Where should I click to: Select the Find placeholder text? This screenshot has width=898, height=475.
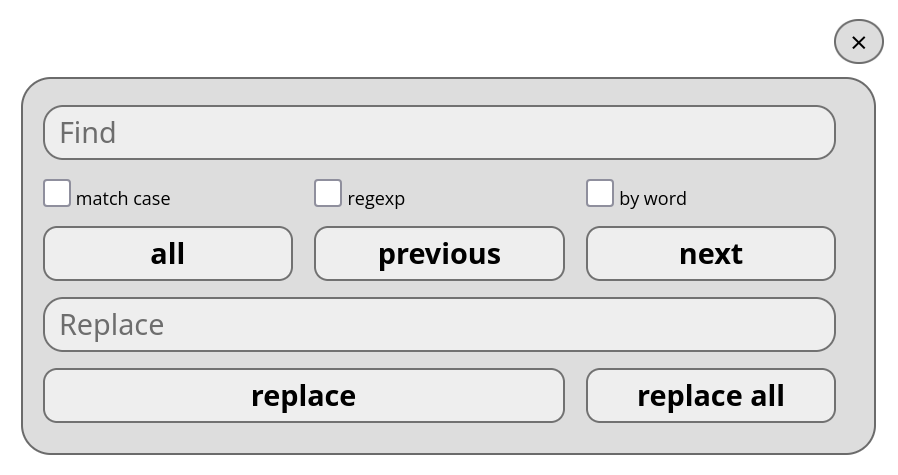[x=88, y=133]
